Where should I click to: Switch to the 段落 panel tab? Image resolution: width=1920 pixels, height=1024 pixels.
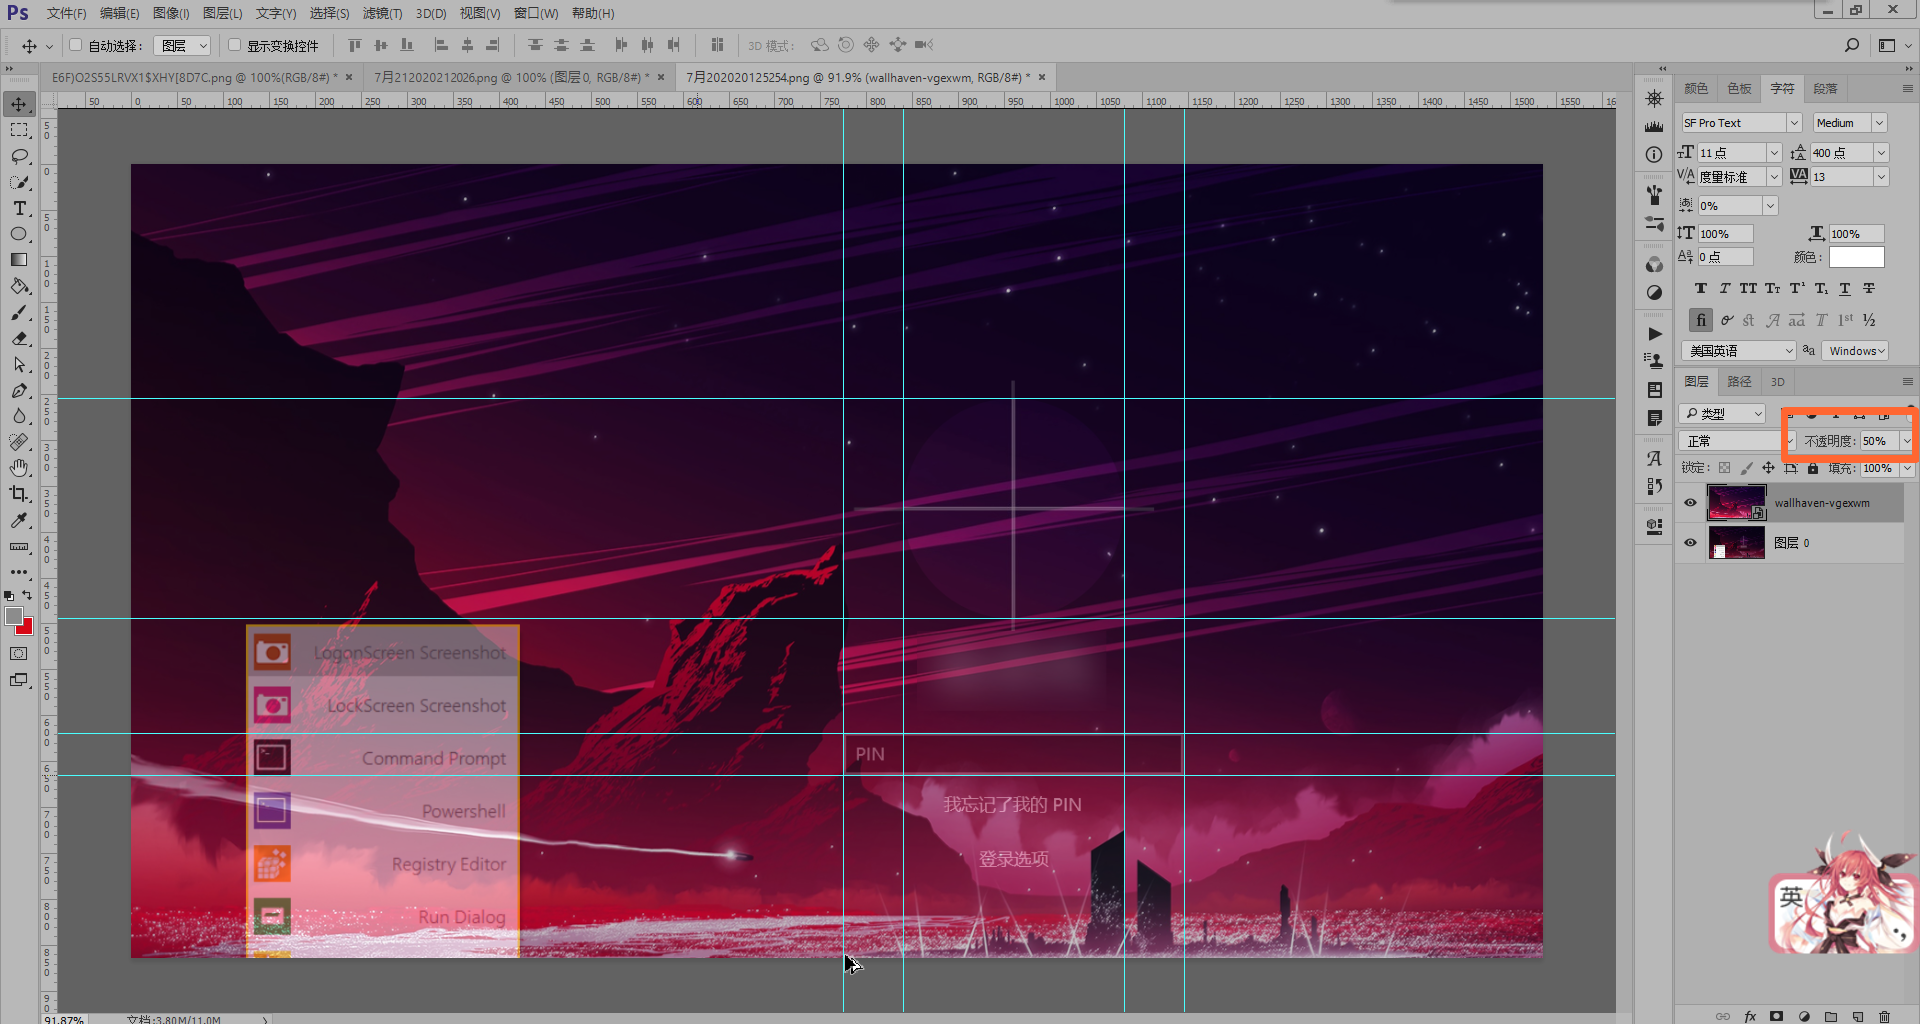pos(1825,88)
